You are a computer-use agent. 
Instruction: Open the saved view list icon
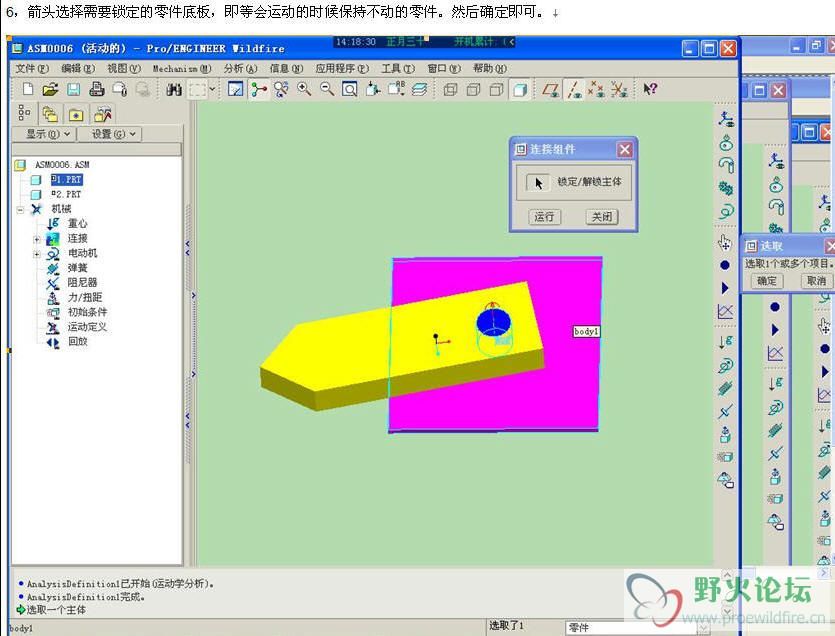coord(396,89)
